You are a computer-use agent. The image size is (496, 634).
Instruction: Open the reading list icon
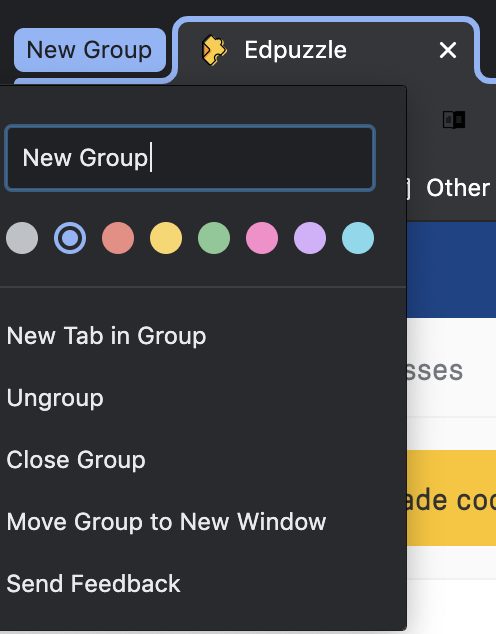click(454, 120)
